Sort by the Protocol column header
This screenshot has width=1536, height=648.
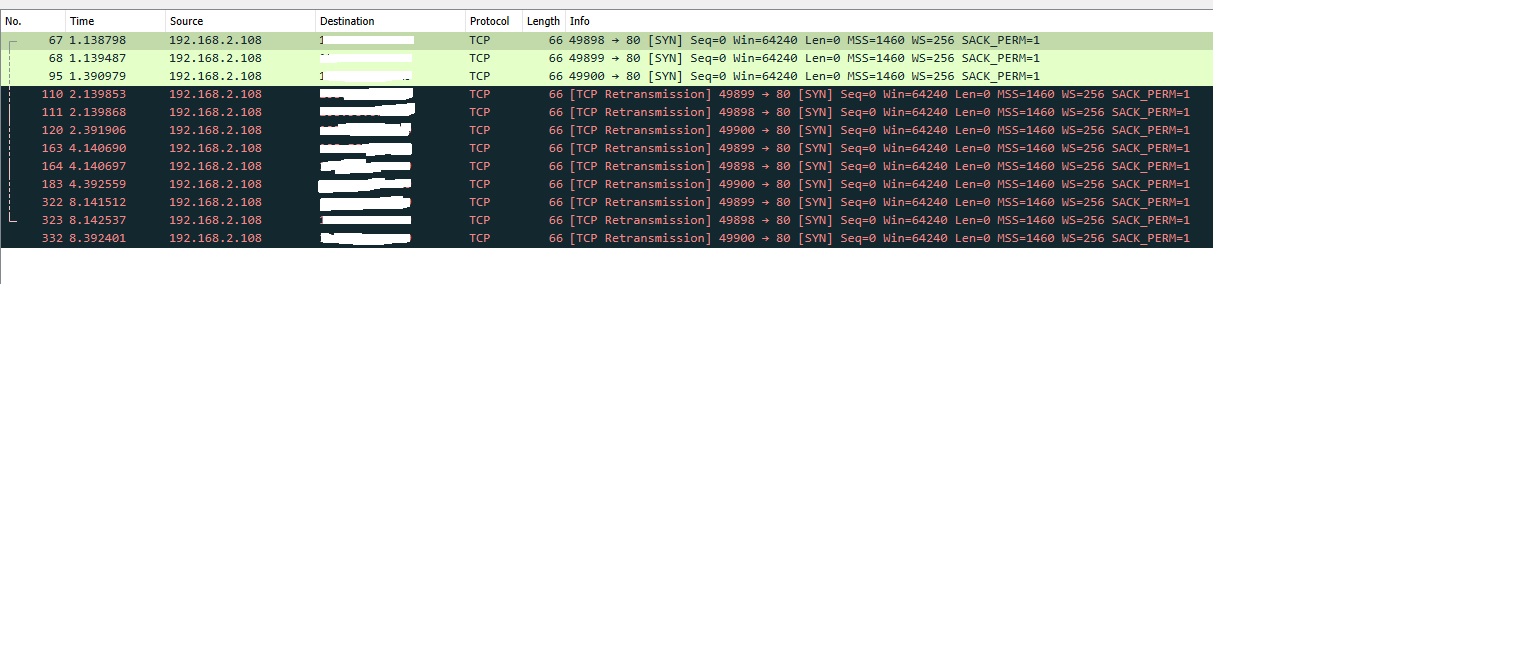pos(489,21)
